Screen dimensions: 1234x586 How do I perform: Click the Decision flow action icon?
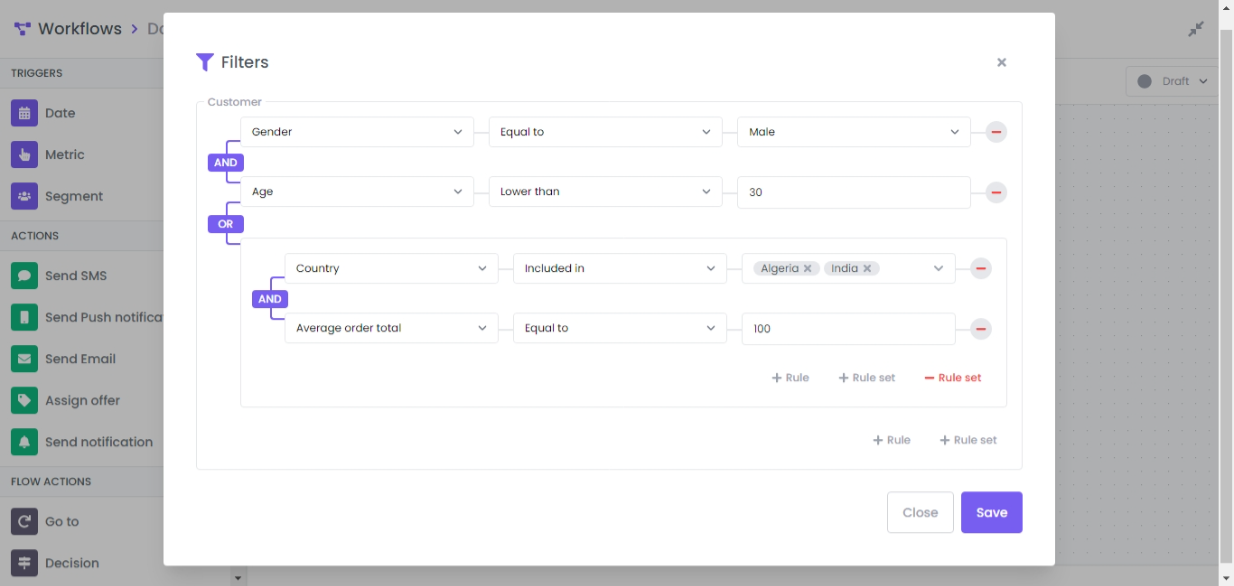24,563
